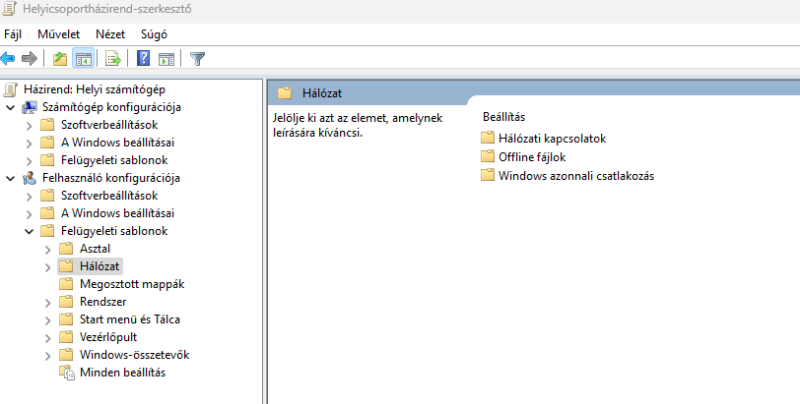Open the Súgó menu

pyautogui.click(x=154, y=34)
